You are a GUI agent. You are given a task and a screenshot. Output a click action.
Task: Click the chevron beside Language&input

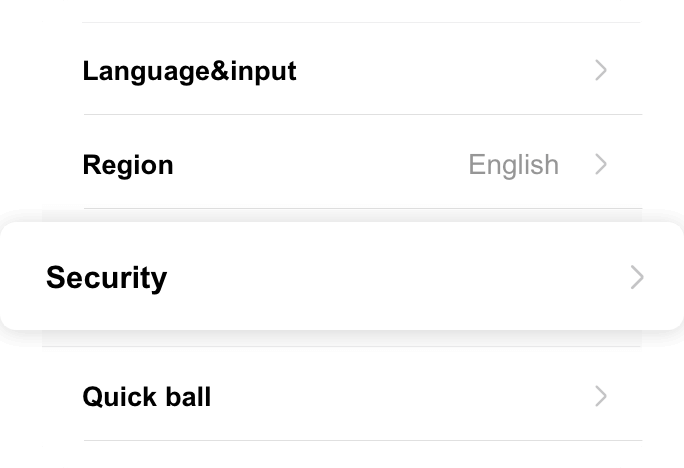(601, 70)
